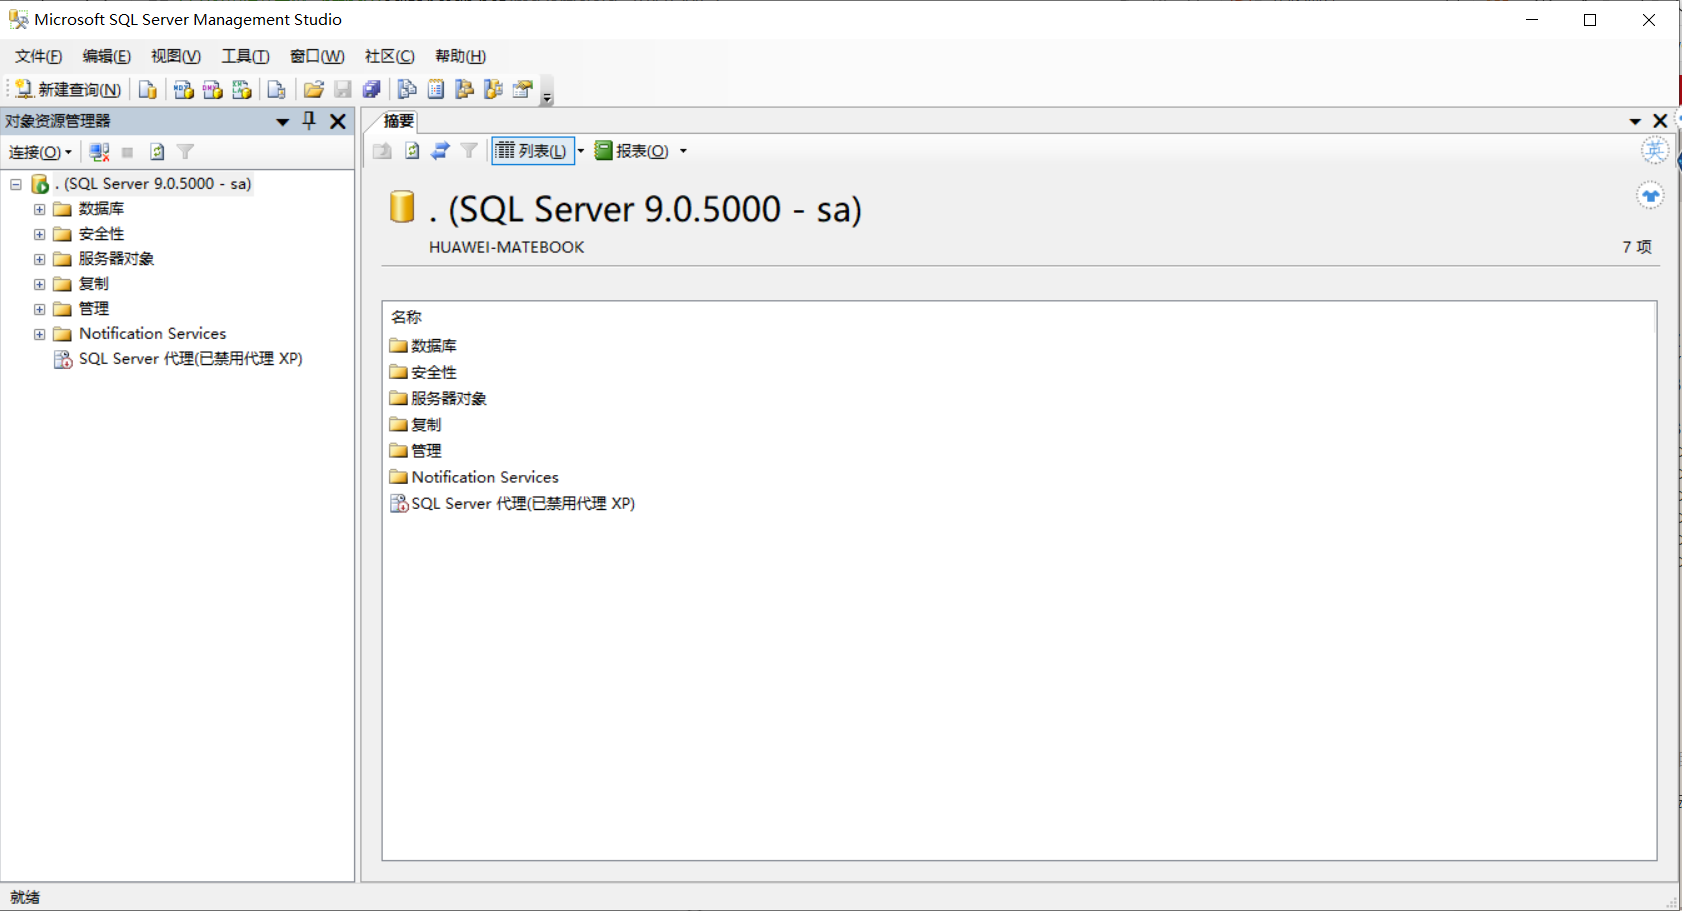This screenshot has width=1682, height=911.
Task: Click the Save All icon in toolbar
Action: point(371,90)
